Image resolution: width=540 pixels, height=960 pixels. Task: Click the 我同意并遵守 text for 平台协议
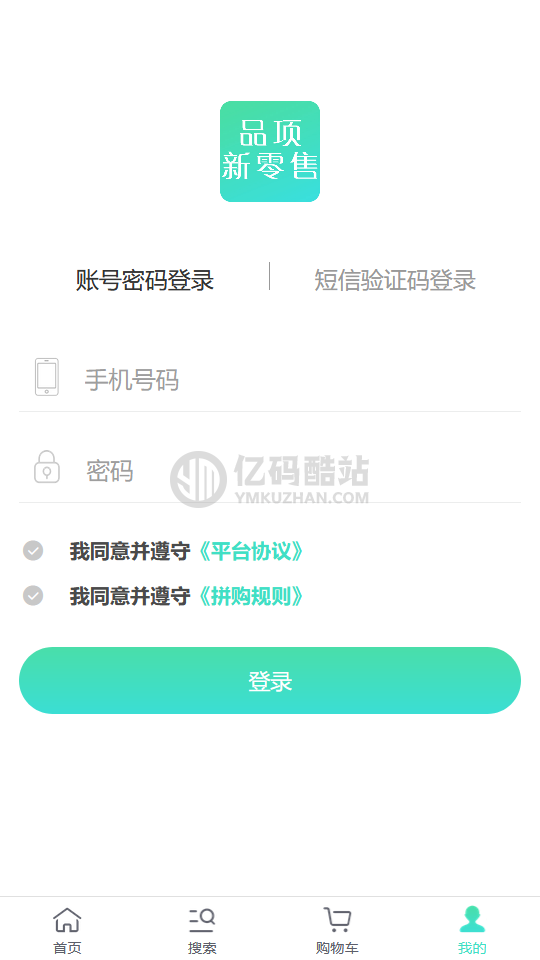[130, 552]
